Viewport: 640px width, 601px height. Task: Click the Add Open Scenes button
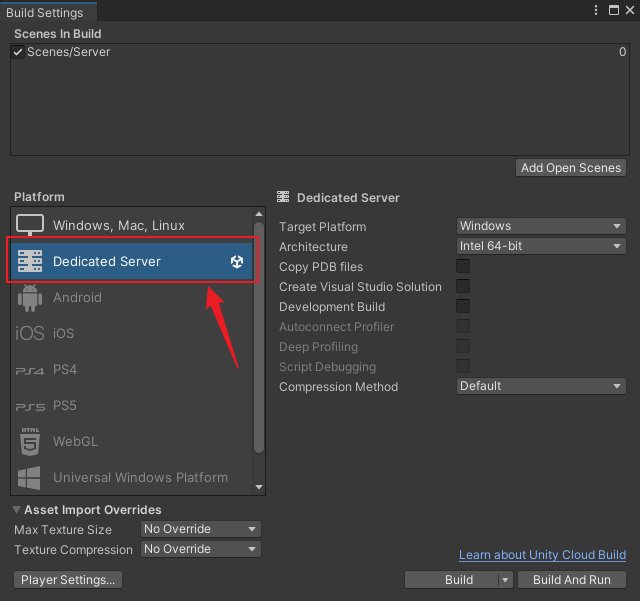click(571, 168)
